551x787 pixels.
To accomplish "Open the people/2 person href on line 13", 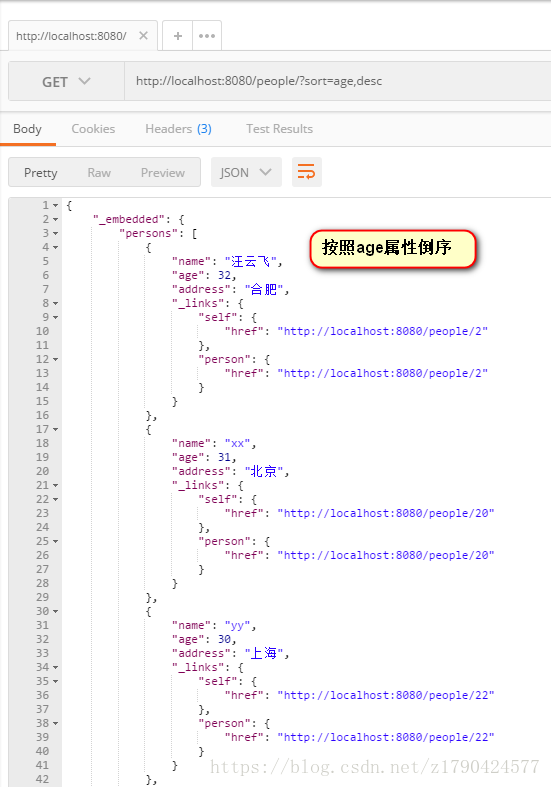I will click(x=383, y=373).
